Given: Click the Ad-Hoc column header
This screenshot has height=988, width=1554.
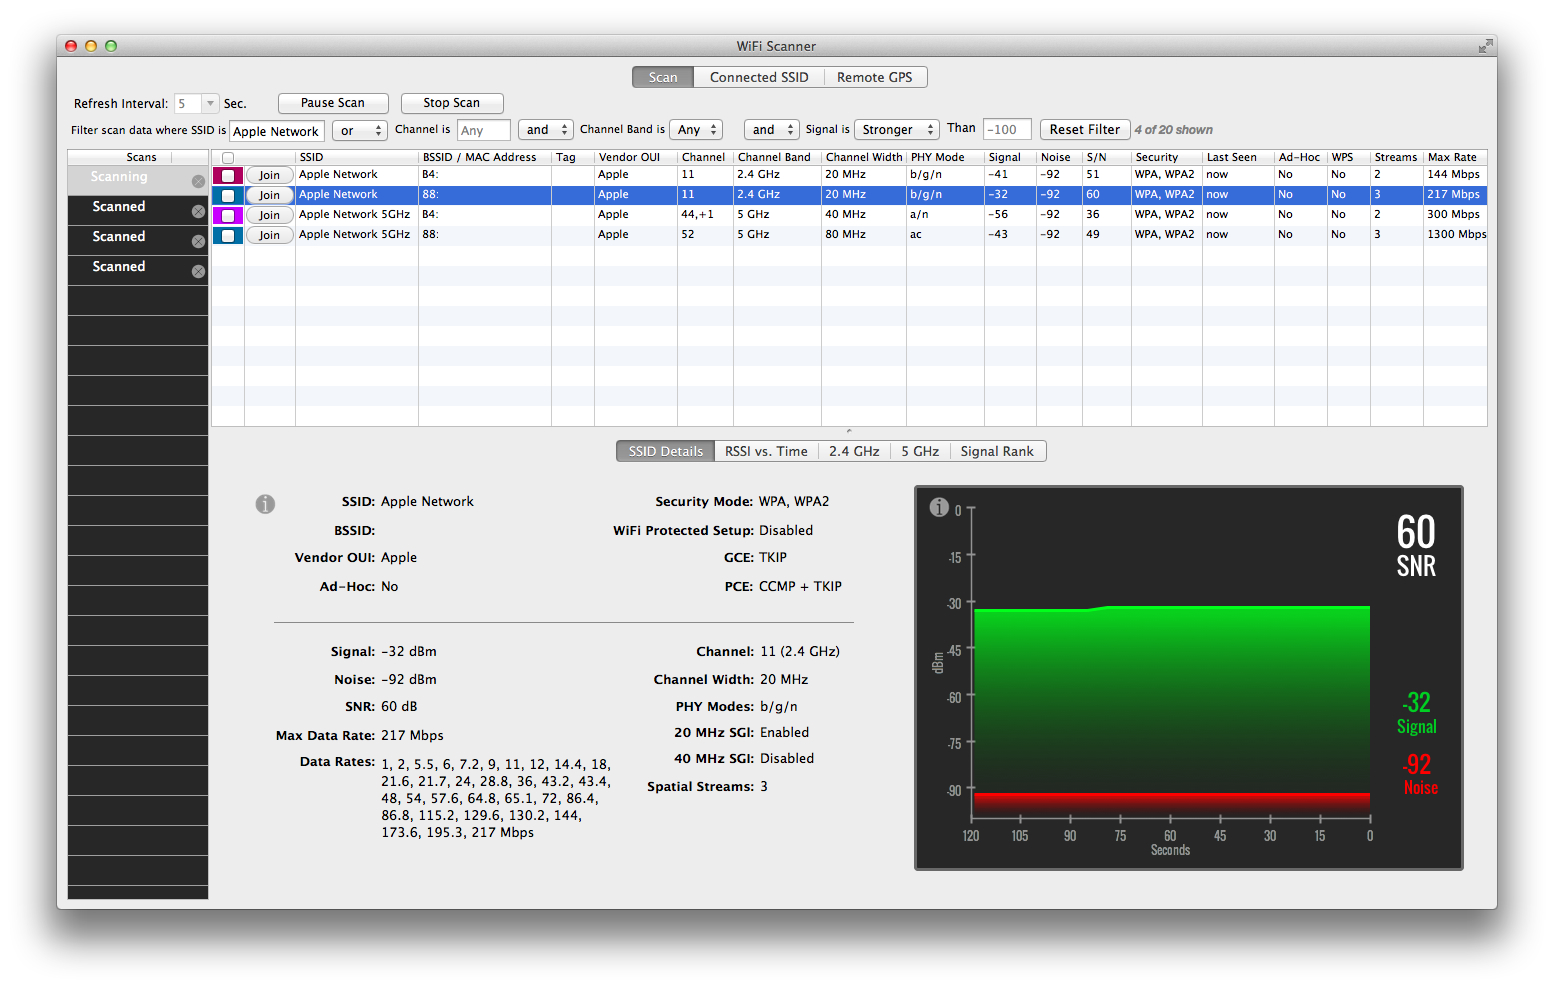Looking at the screenshot, I should (1301, 157).
